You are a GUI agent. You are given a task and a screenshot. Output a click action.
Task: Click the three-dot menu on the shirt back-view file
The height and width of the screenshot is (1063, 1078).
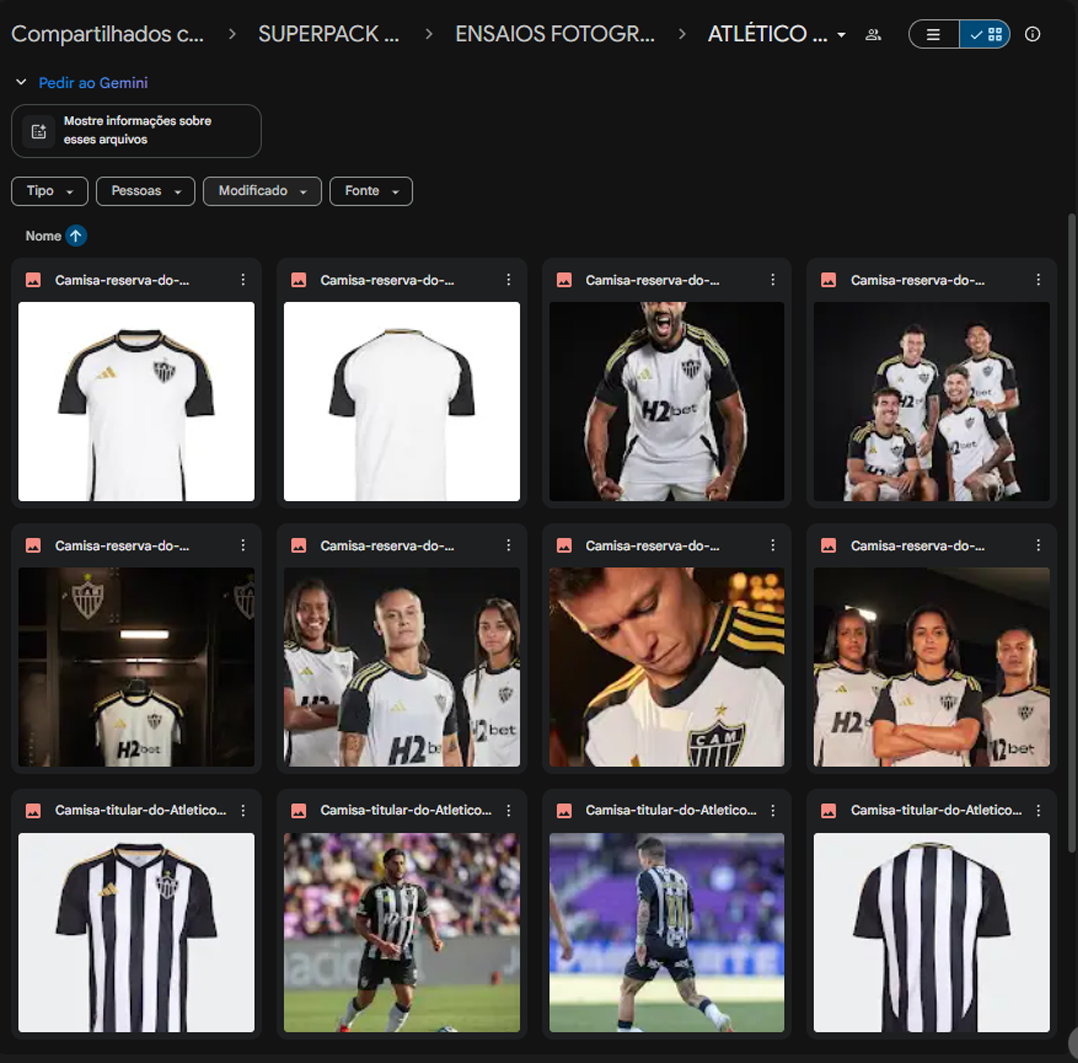click(508, 281)
